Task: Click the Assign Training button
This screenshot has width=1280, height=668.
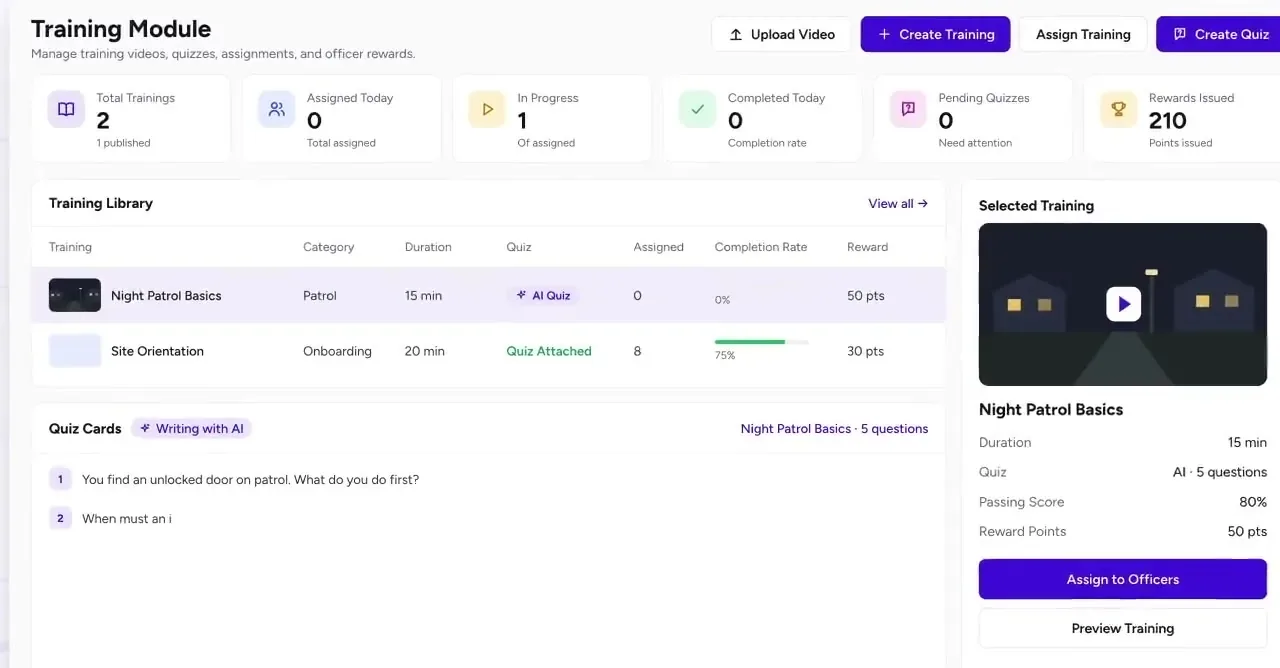Action: 1083,34
